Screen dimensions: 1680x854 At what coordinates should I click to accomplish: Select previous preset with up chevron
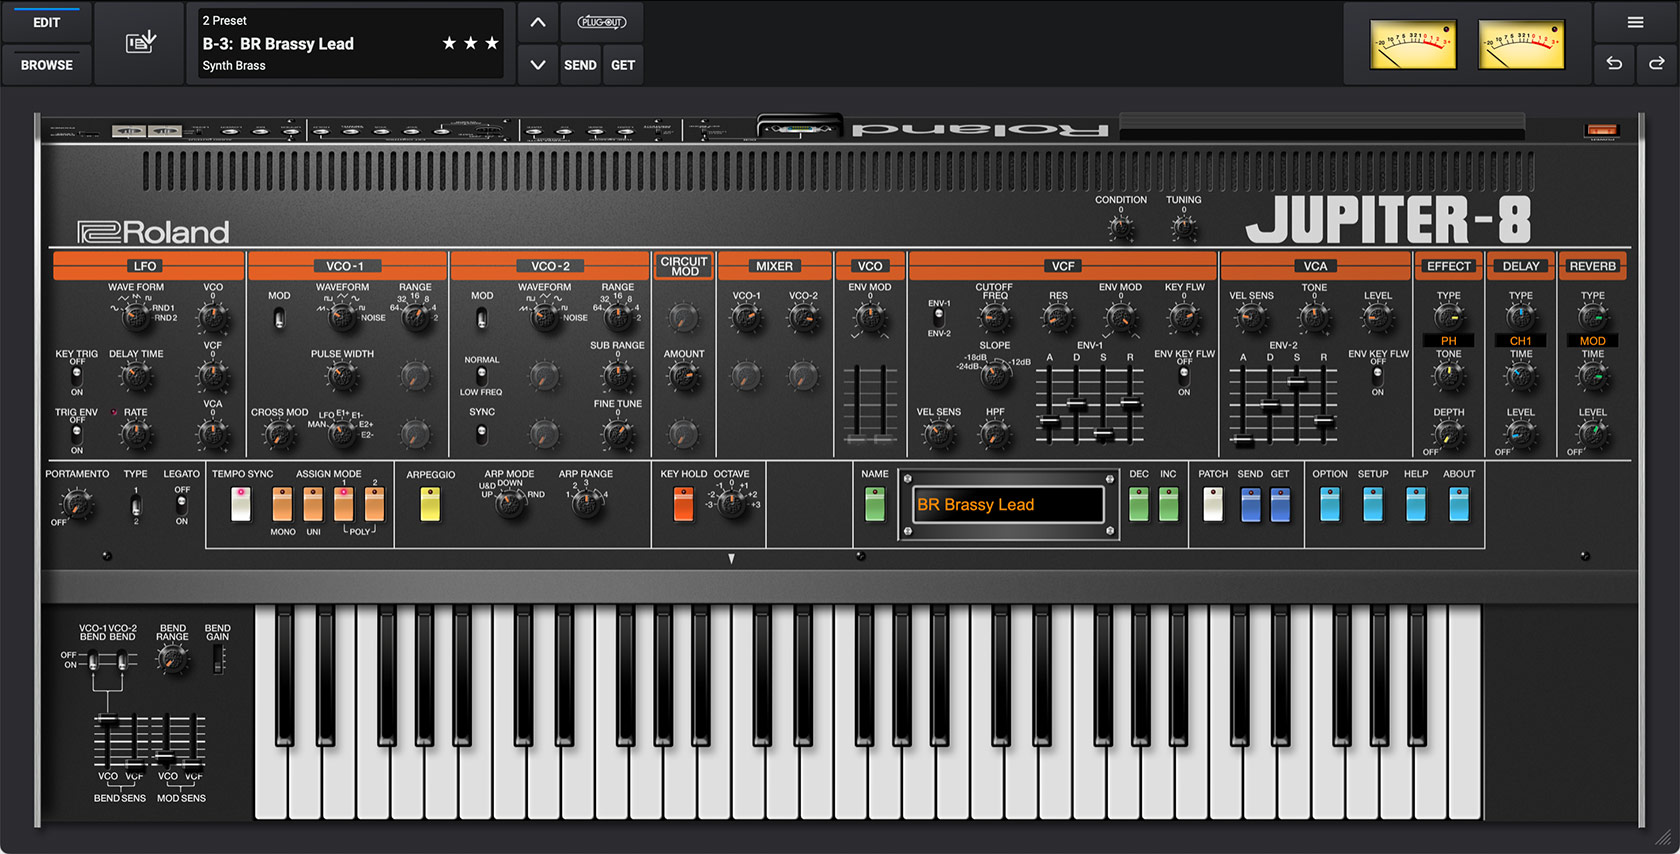(538, 22)
